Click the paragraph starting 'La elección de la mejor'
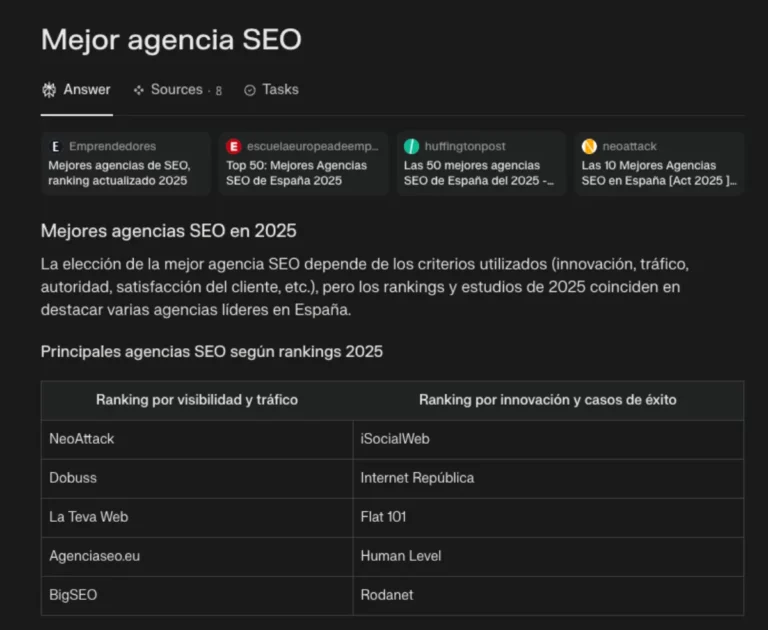 tap(365, 287)
